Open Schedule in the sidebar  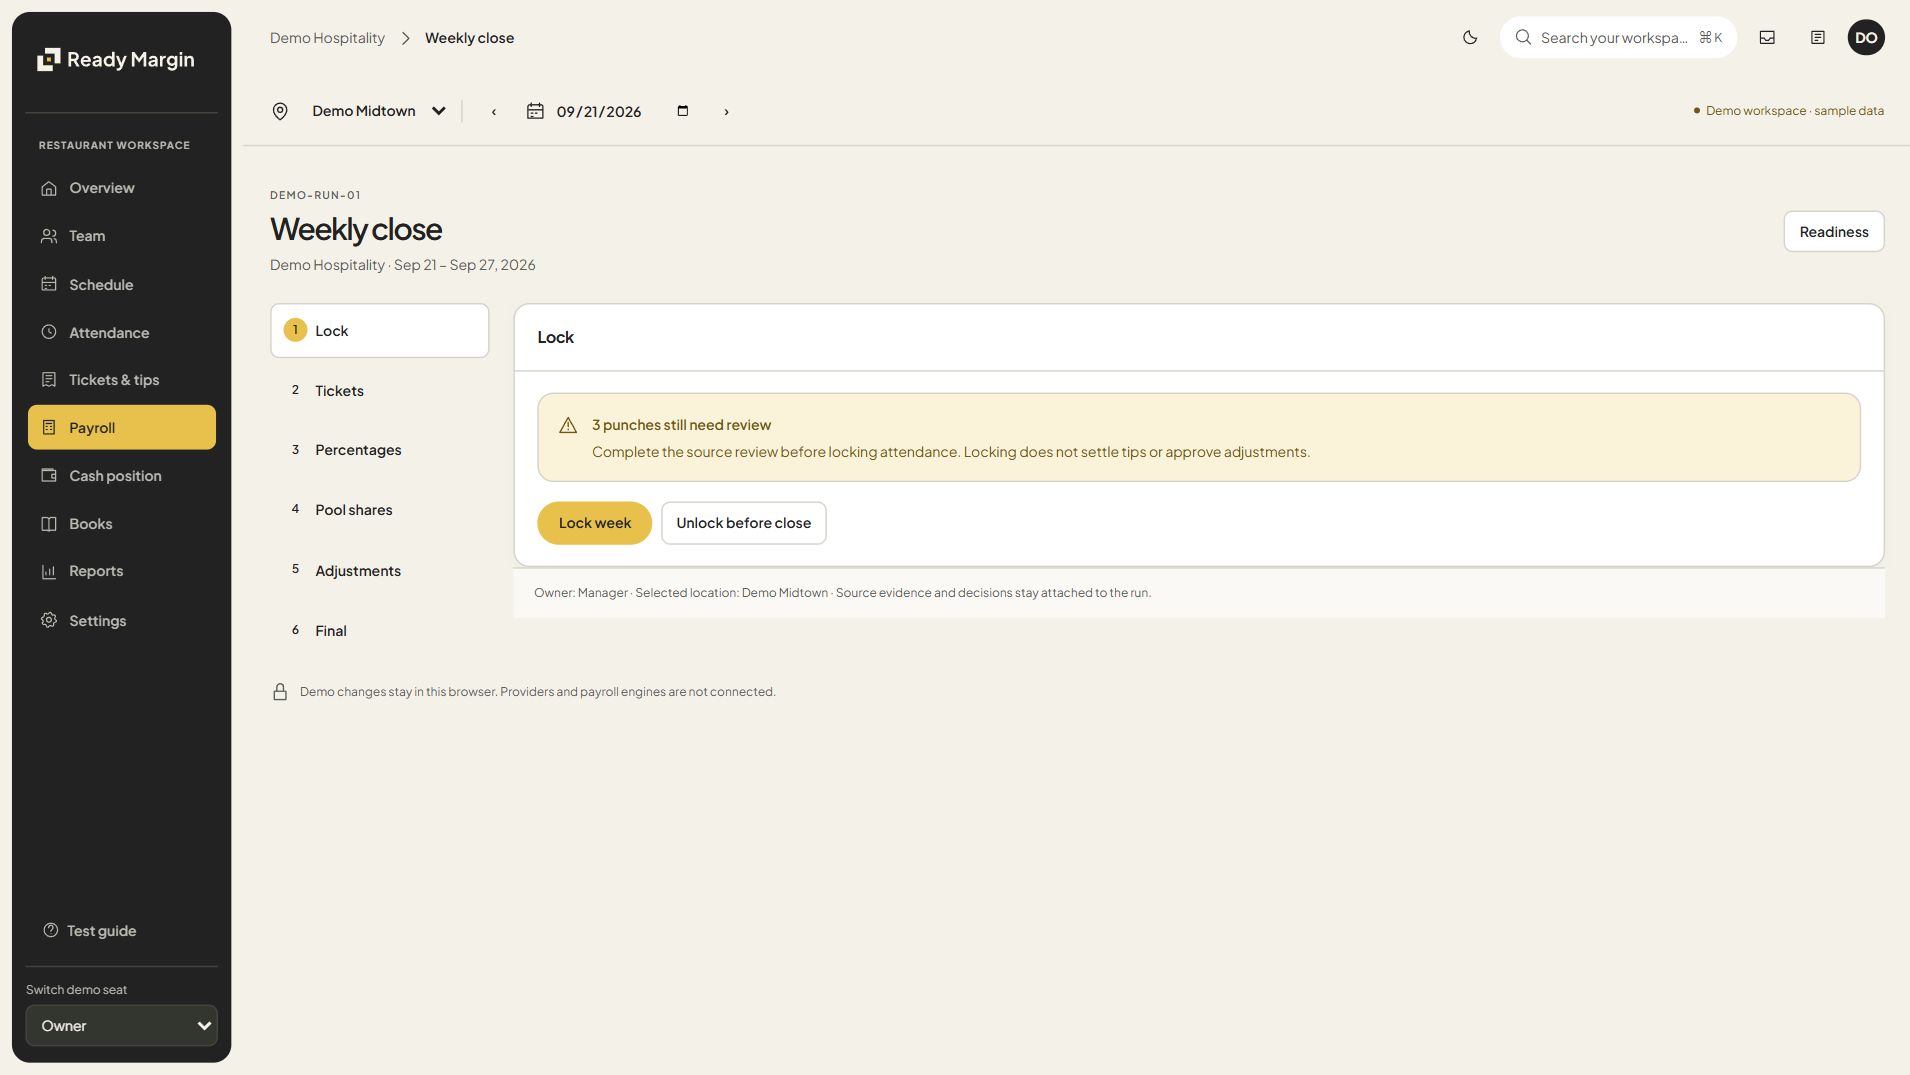pos(122,285)
